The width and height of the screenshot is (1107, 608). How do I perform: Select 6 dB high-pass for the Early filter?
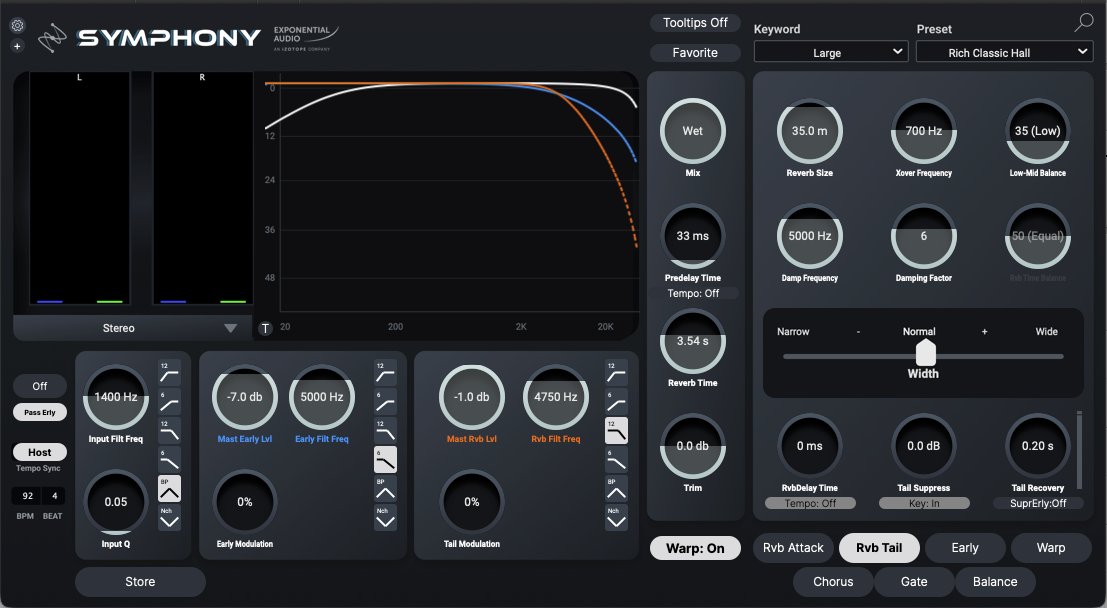[385, 402]
